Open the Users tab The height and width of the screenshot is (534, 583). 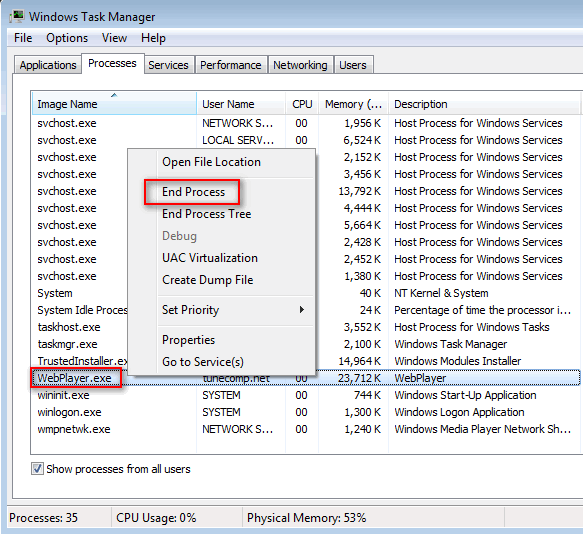click(x=353, y=65)
